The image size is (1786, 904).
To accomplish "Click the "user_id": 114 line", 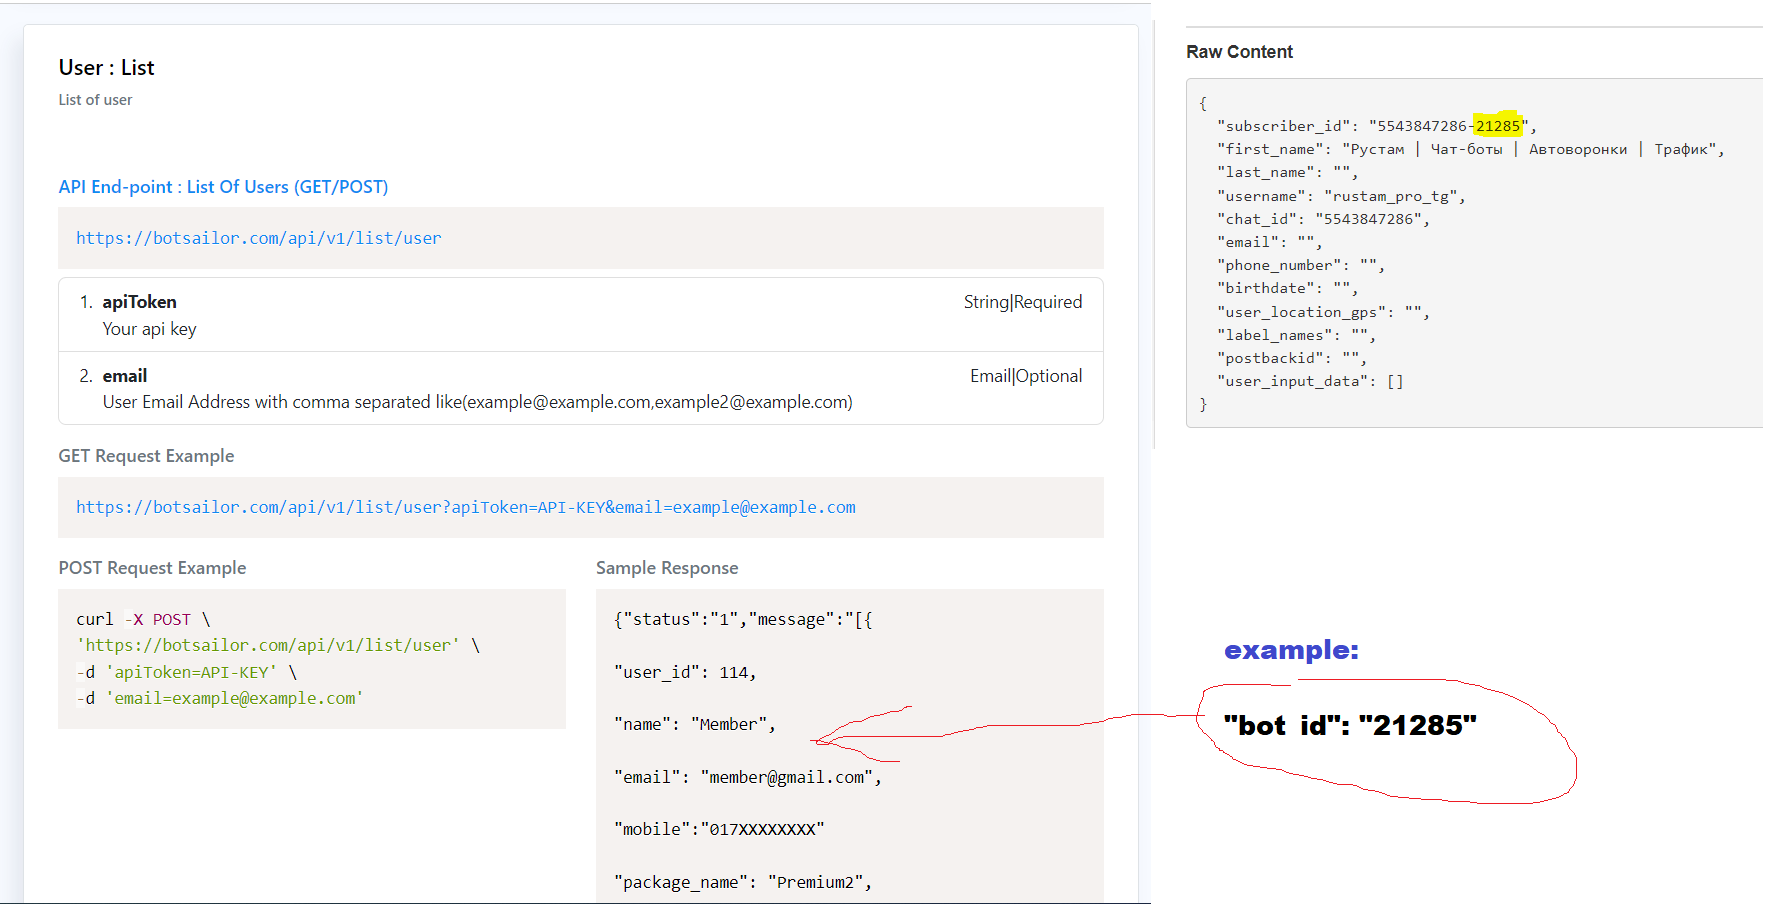I will tap(685, 672).
